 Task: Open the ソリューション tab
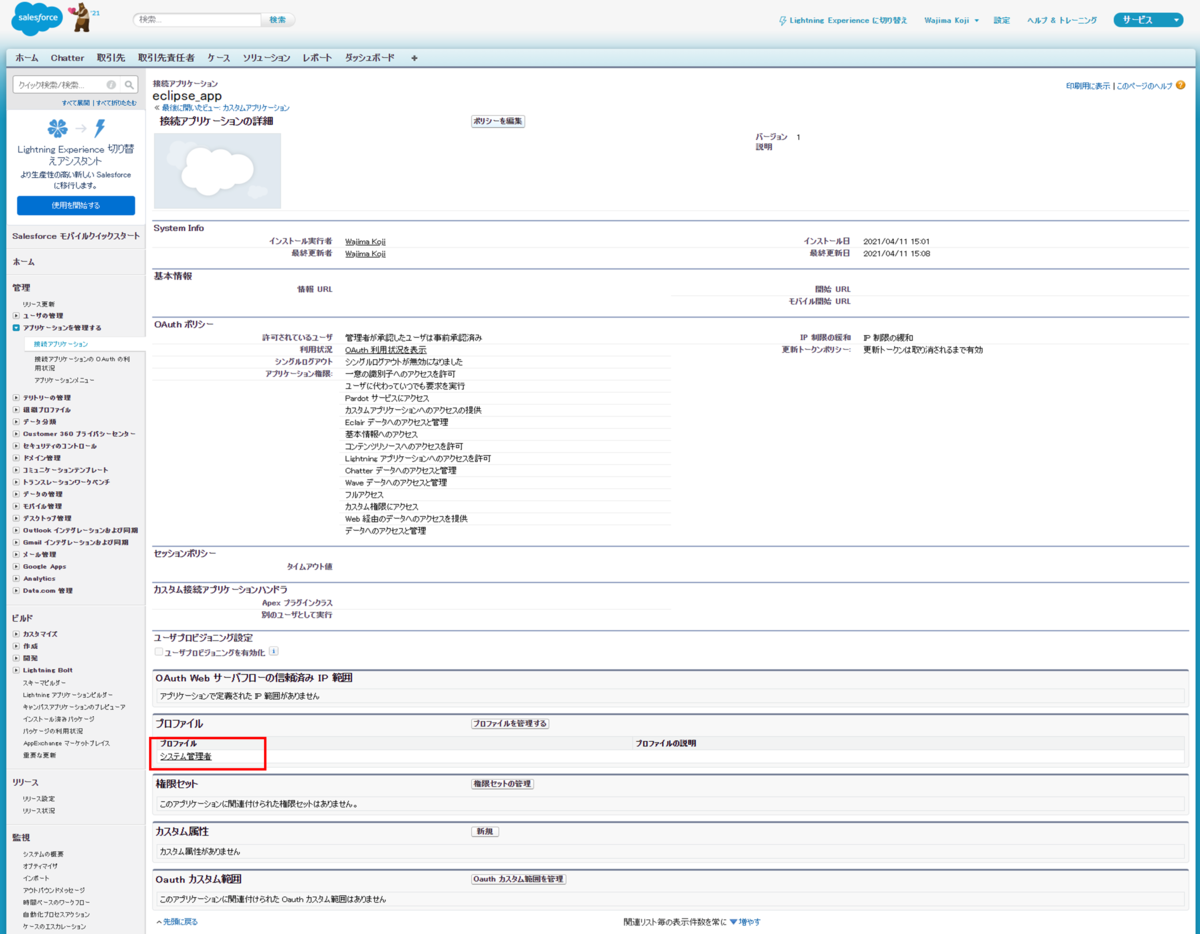266,58
